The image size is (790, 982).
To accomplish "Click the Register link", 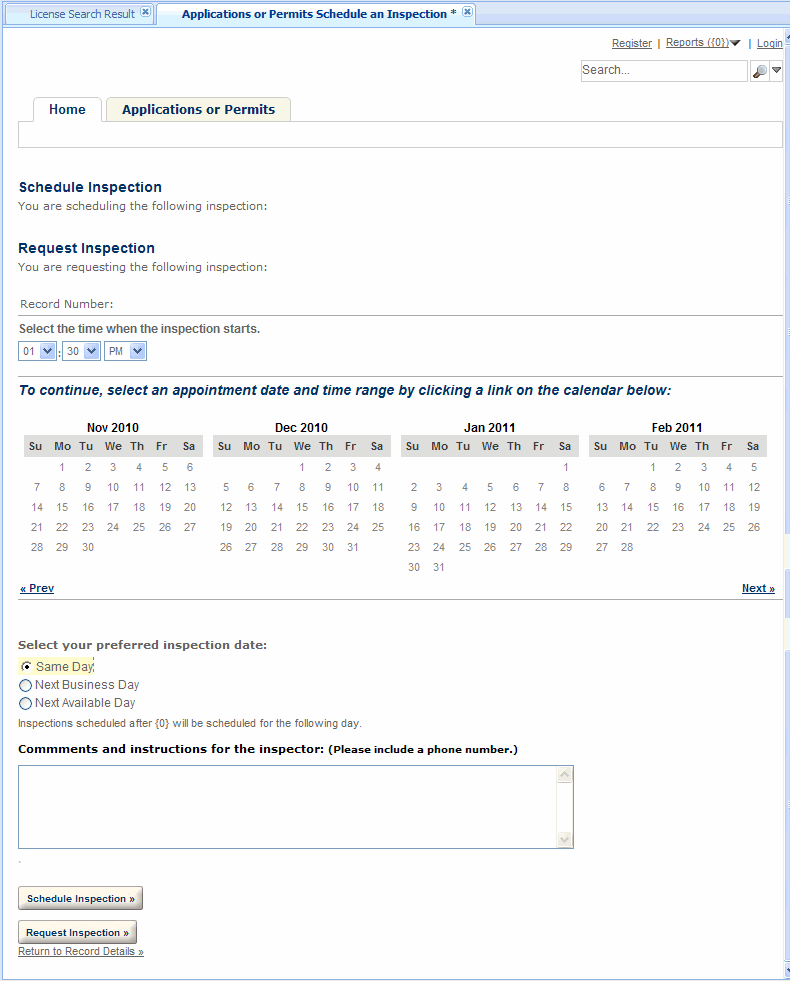I will 631,44.
